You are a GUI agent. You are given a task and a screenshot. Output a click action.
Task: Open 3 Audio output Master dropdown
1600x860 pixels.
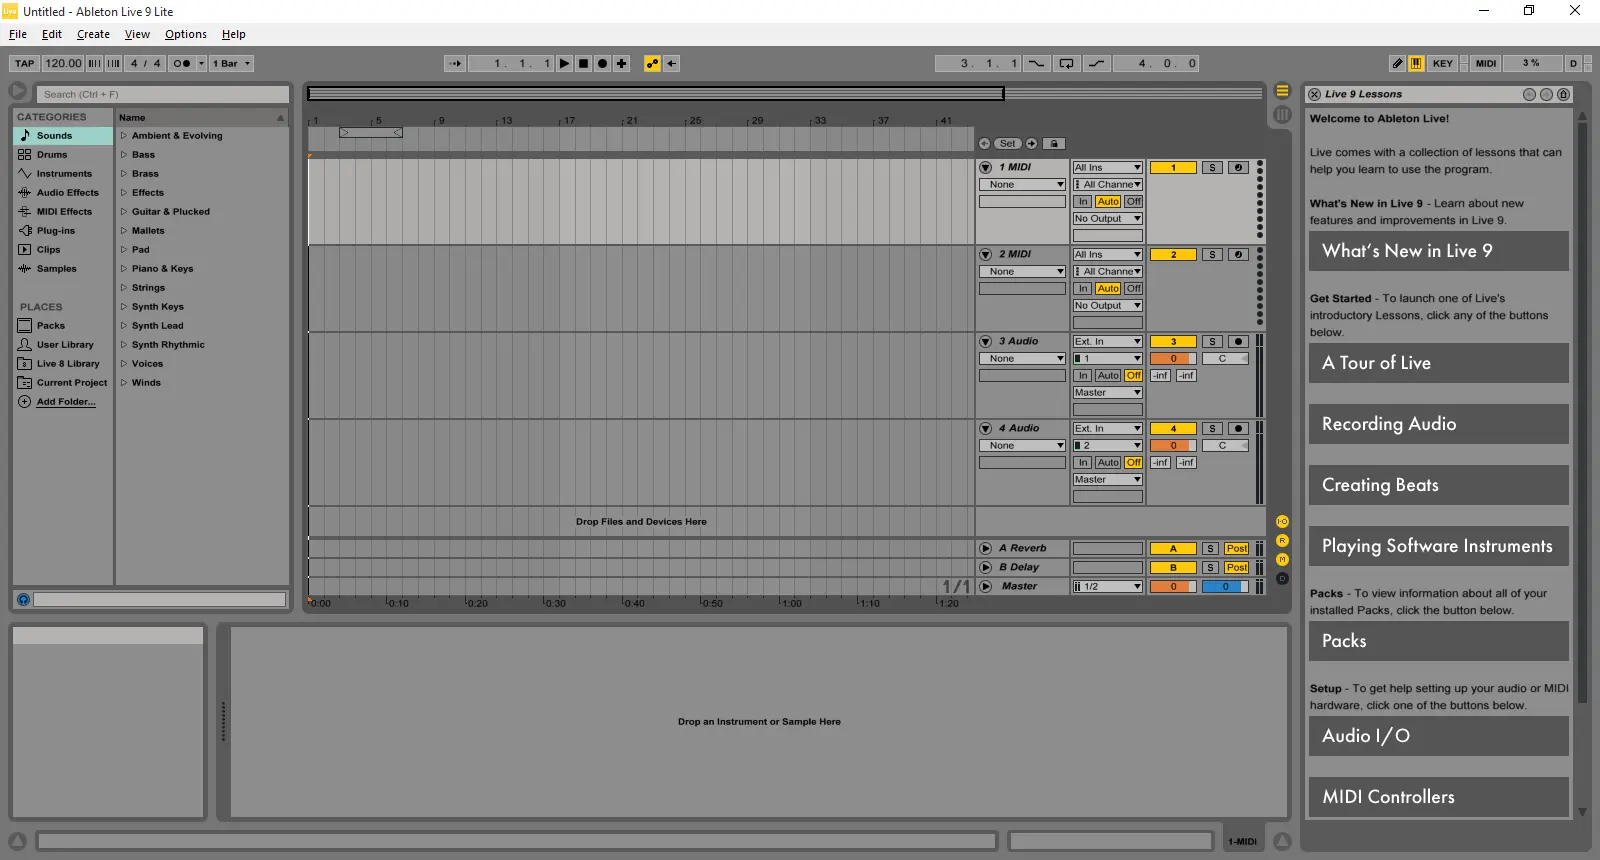click(x=1107, y=393)
